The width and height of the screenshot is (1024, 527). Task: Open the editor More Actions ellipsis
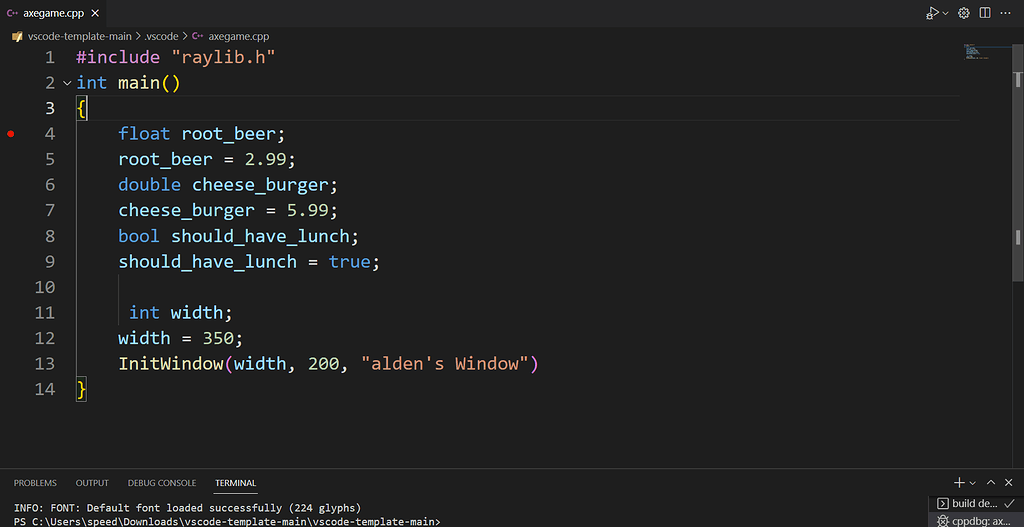point(1007,13)
